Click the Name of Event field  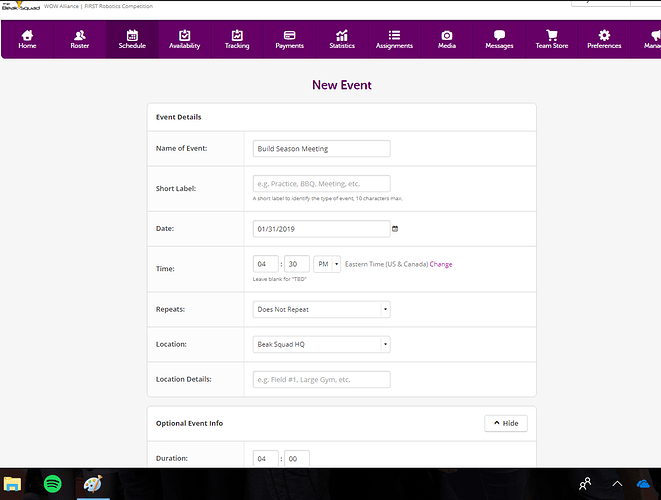coord(321,149)
